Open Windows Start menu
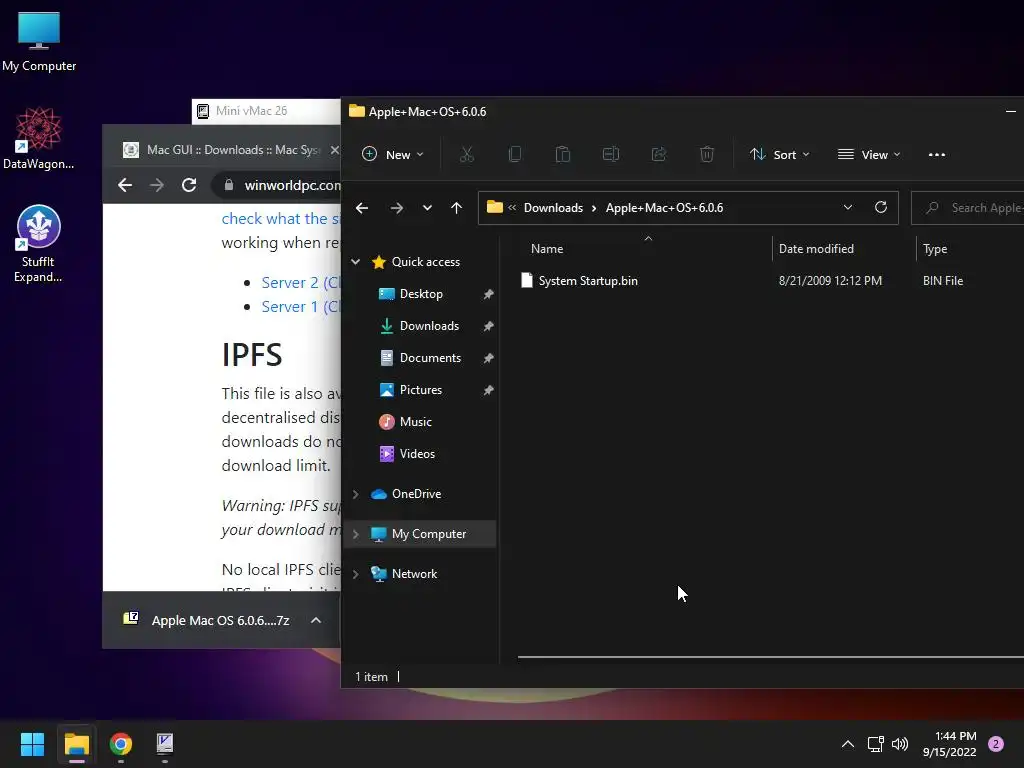 click(x=32, y=744)
